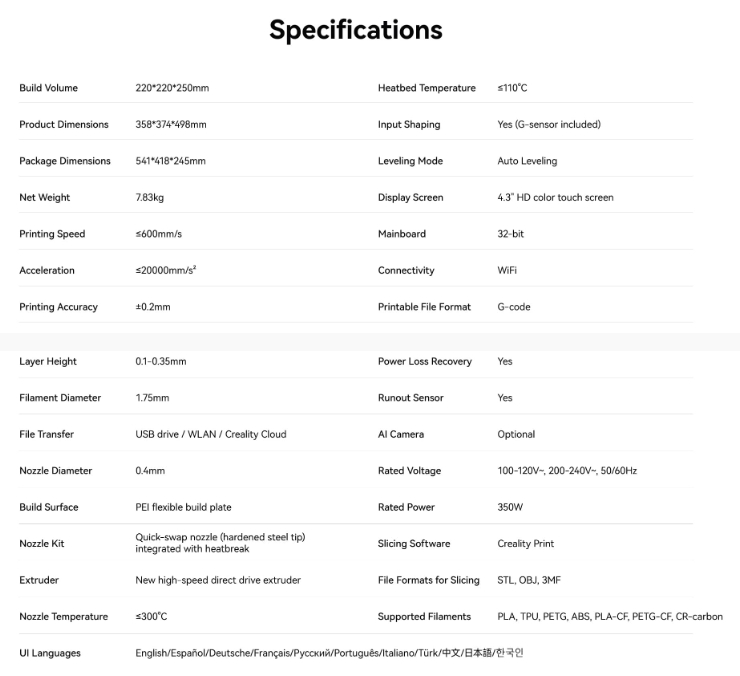740x676 pixels.
Task: Click the Display Screen label
Action: (410, 198)
